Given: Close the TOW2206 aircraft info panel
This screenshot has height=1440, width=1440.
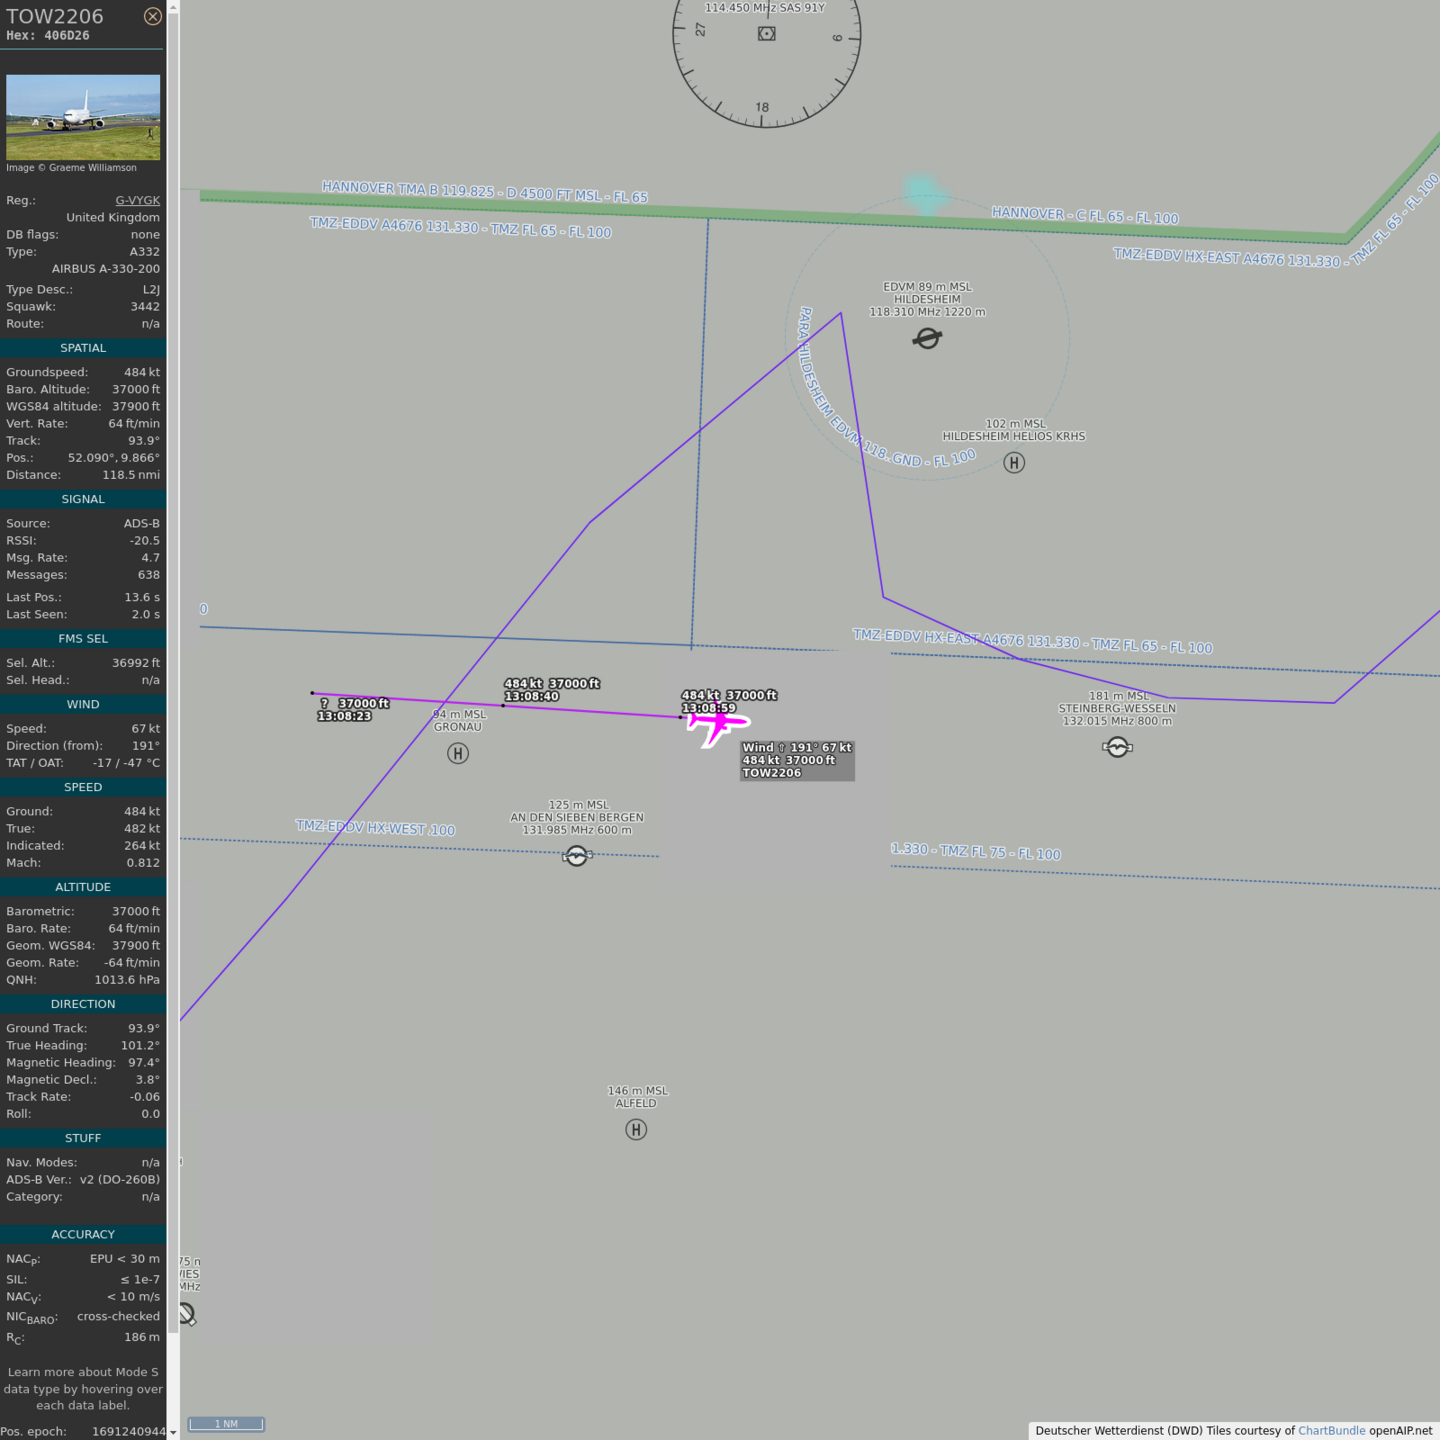Looking at the screenshot, I should click(x=152, y=16).
